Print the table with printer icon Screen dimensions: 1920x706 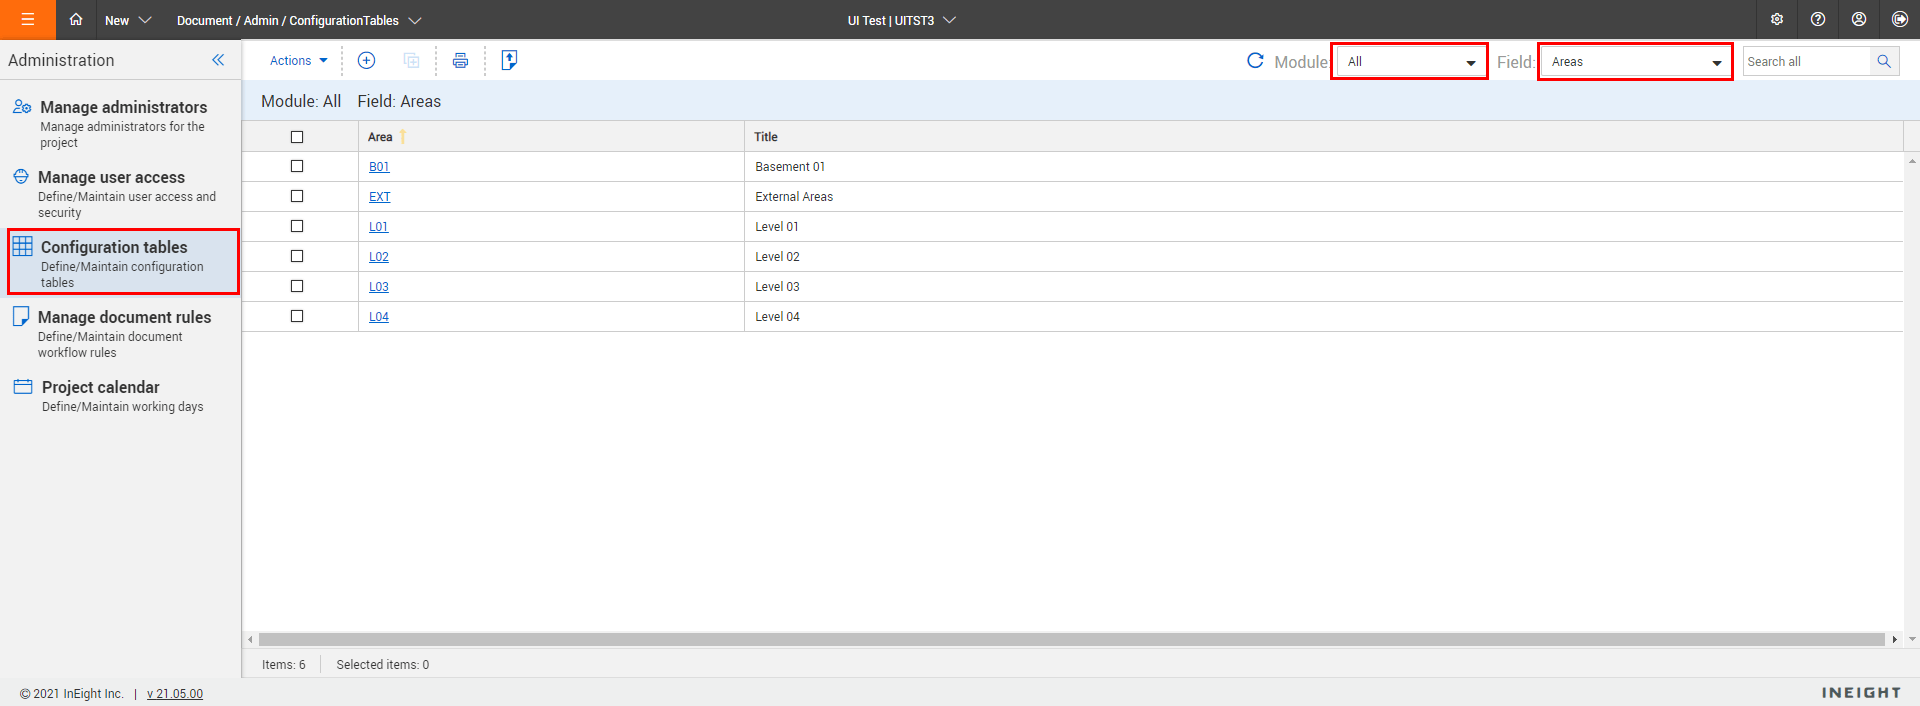(460, 60)
